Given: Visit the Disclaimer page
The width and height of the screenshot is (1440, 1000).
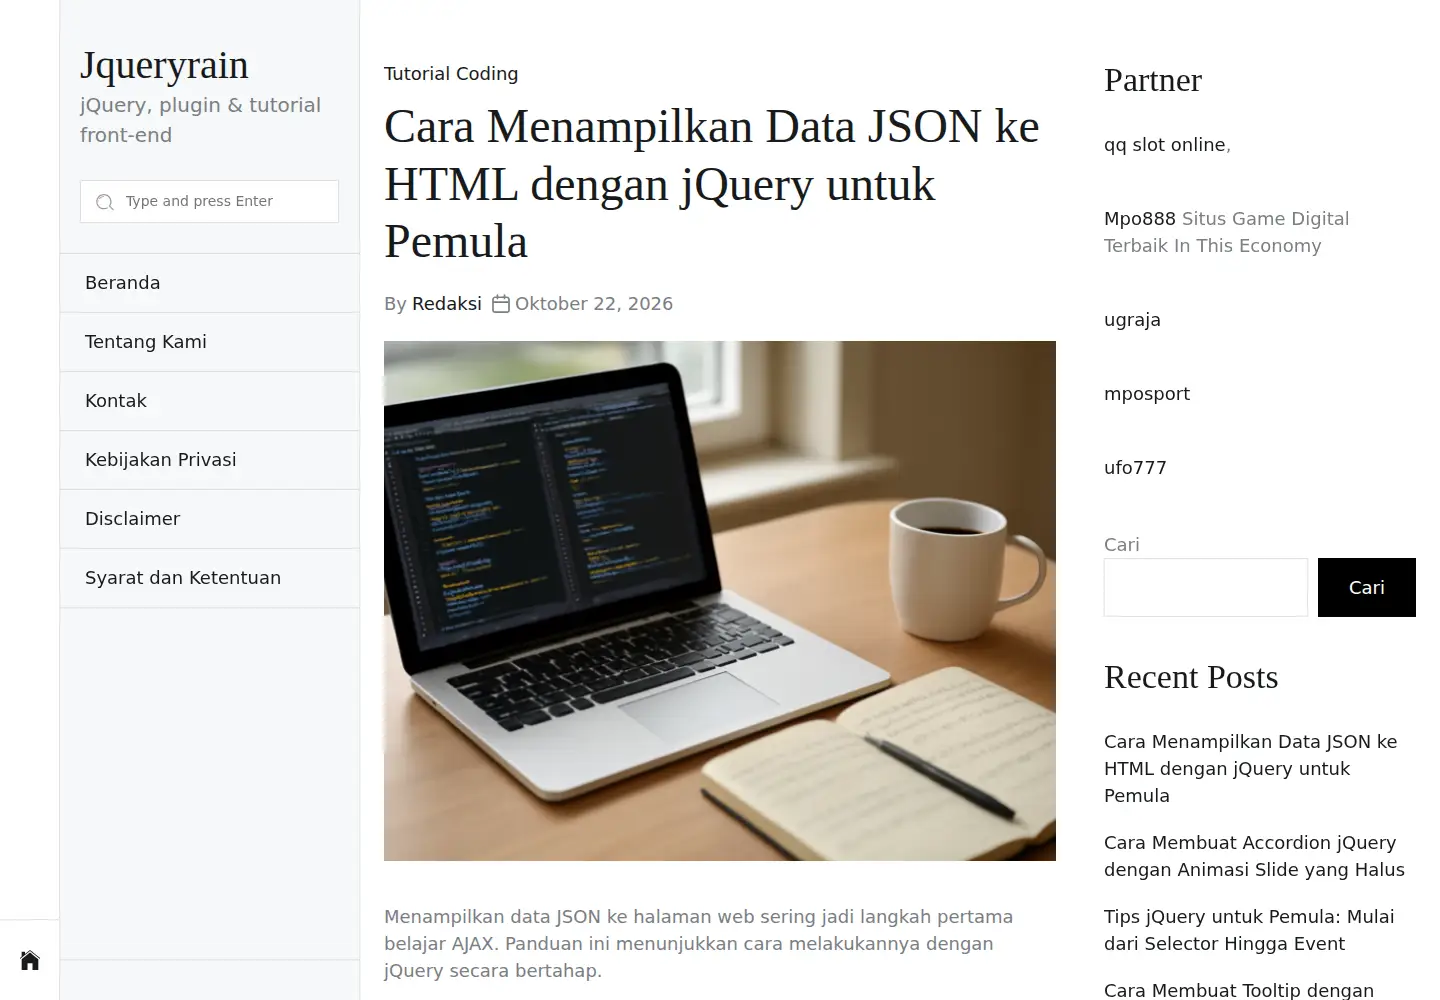Looking at the screenshot, I should [209, 519].
